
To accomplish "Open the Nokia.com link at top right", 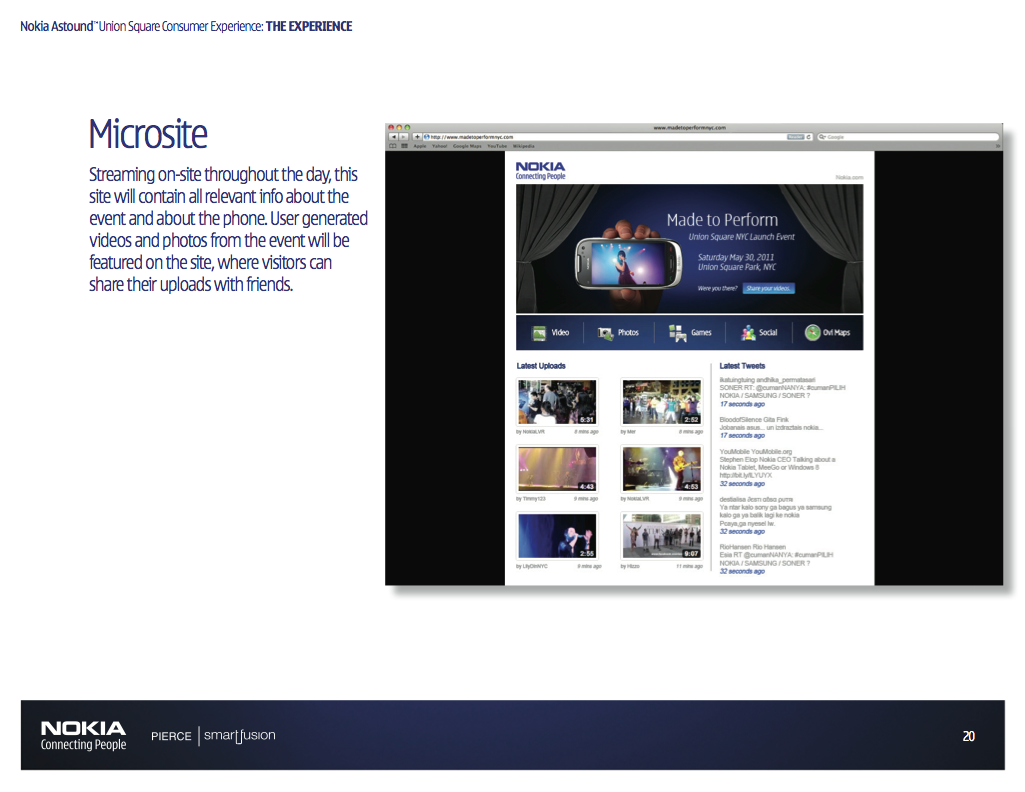I will point(849,177).
